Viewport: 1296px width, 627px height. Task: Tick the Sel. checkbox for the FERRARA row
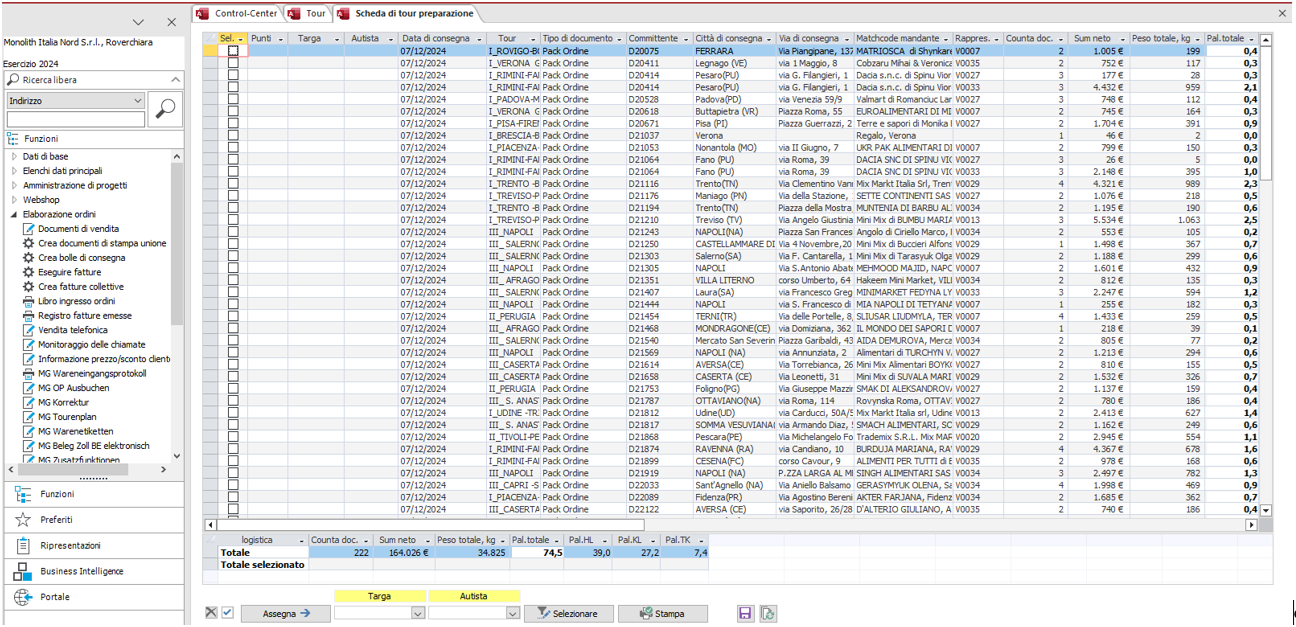pyautogui.click(x=233, y=50)
